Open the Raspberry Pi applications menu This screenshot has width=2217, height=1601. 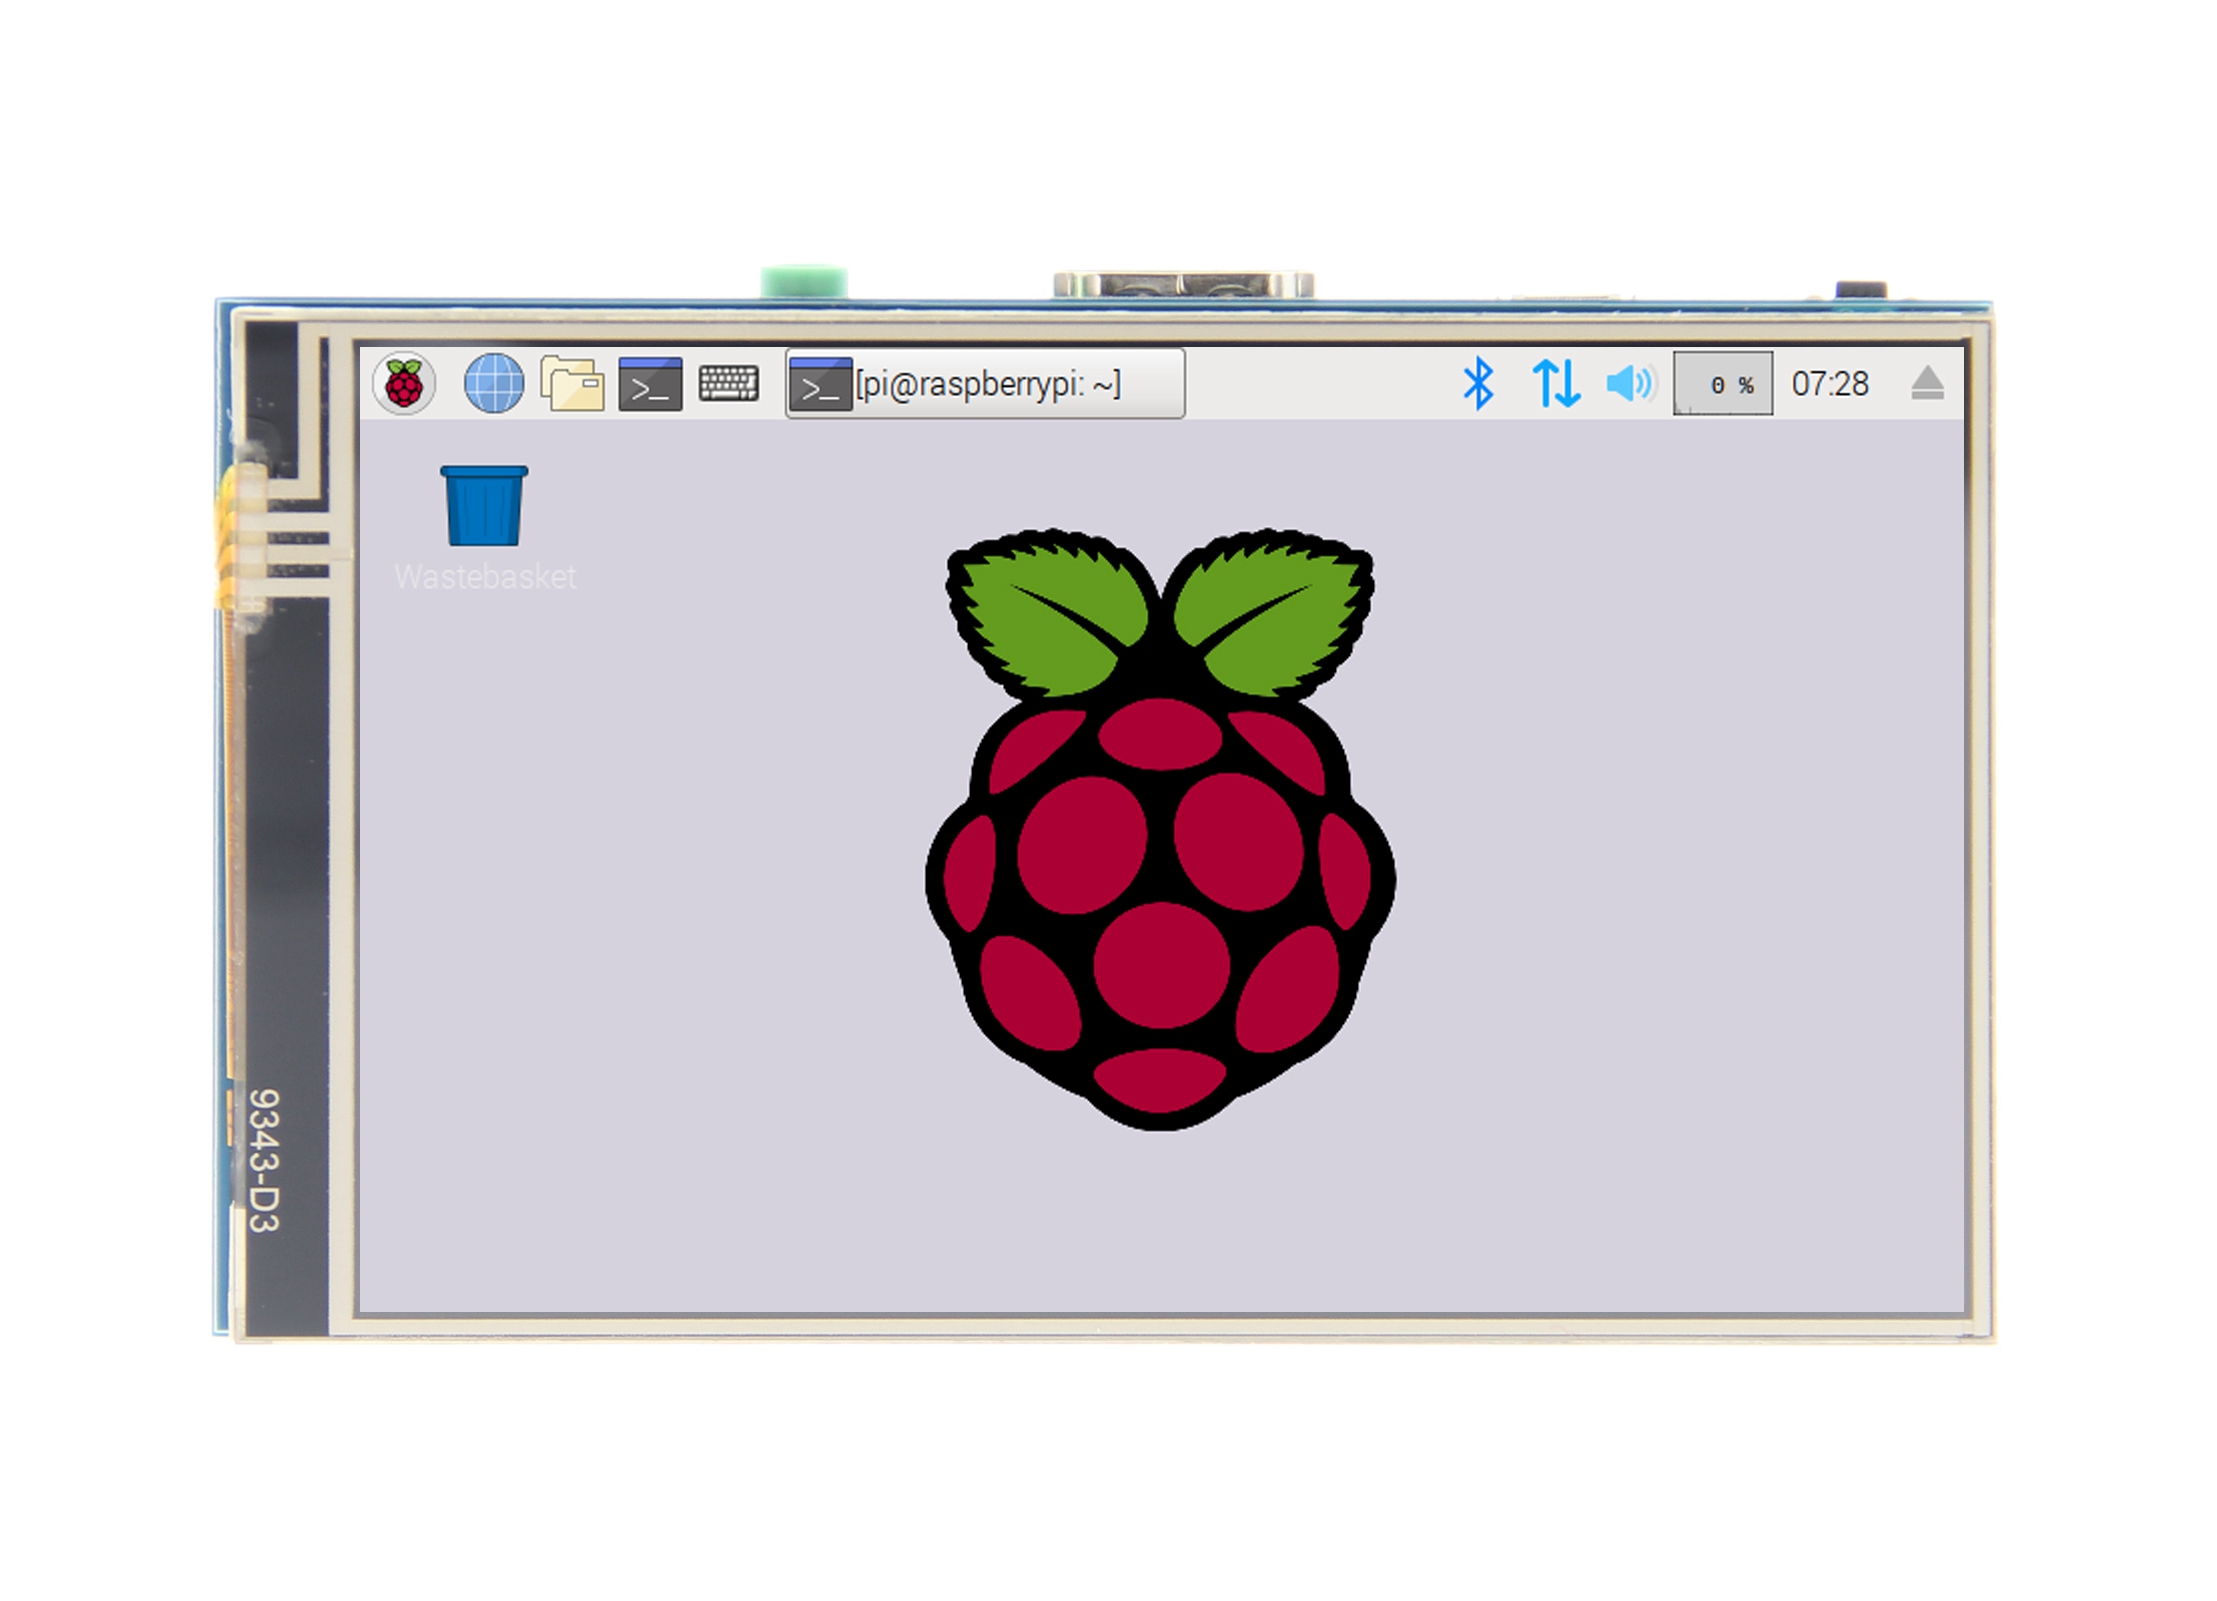[404, 383]
